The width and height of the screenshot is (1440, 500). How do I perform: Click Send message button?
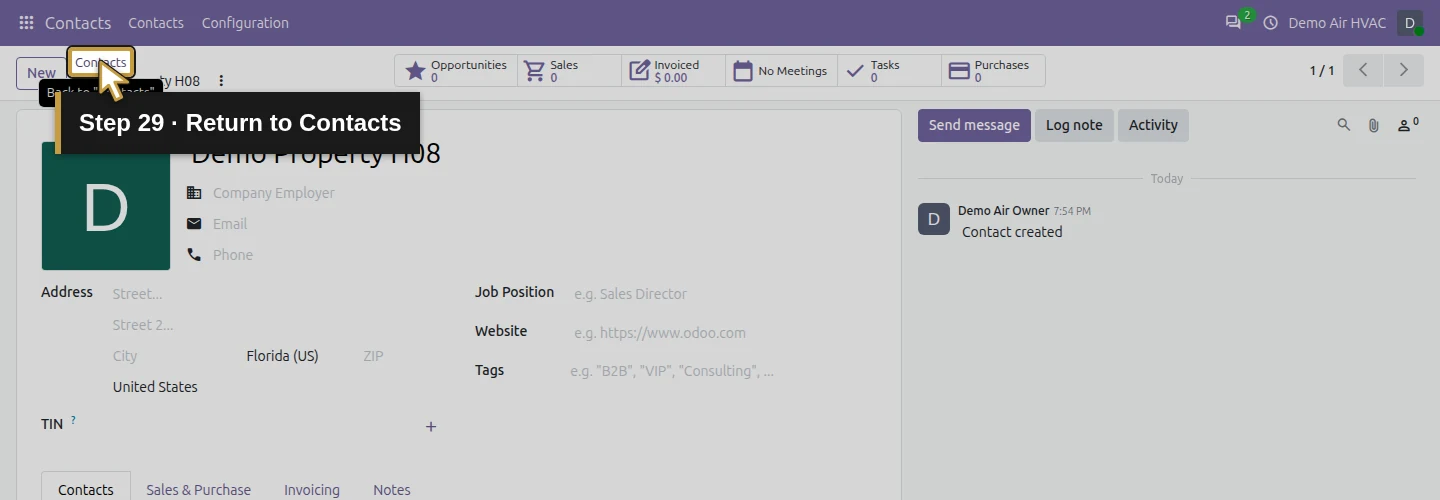pyautogui.click(x=974, y=125)
